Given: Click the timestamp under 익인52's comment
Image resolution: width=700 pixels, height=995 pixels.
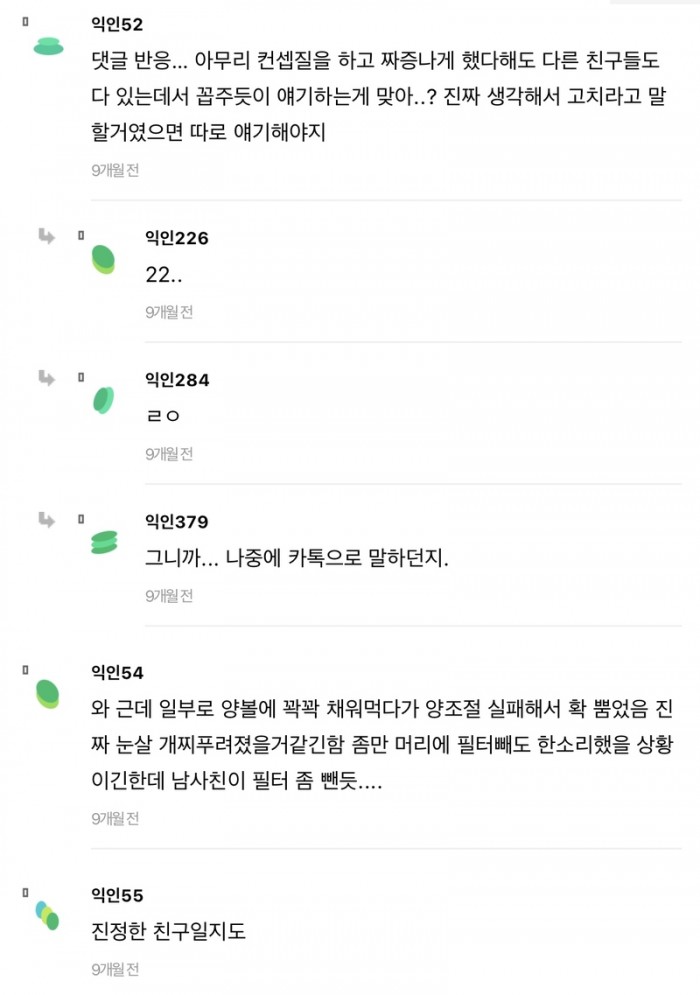Looking at the screenshot, I should click(x=115, y=170).
